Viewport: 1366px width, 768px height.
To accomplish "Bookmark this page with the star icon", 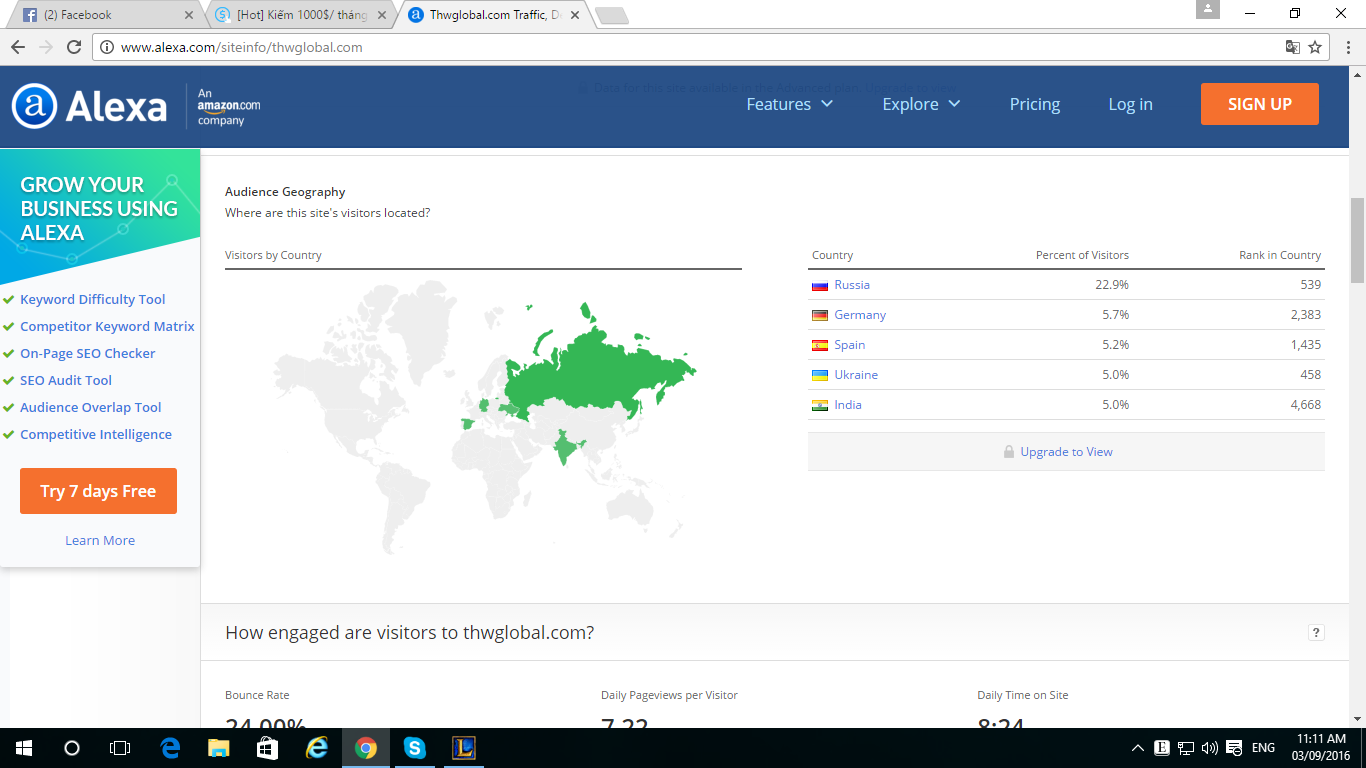I will coord(1315,47).
